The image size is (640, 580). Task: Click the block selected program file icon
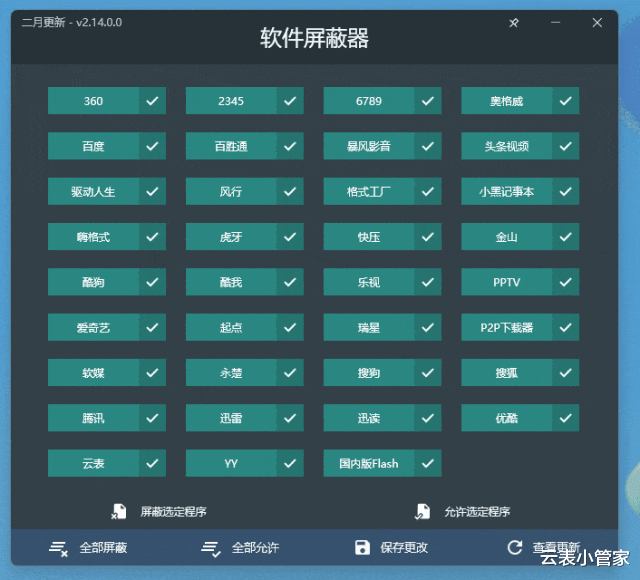pyautogui.click(x=119, y=511)
